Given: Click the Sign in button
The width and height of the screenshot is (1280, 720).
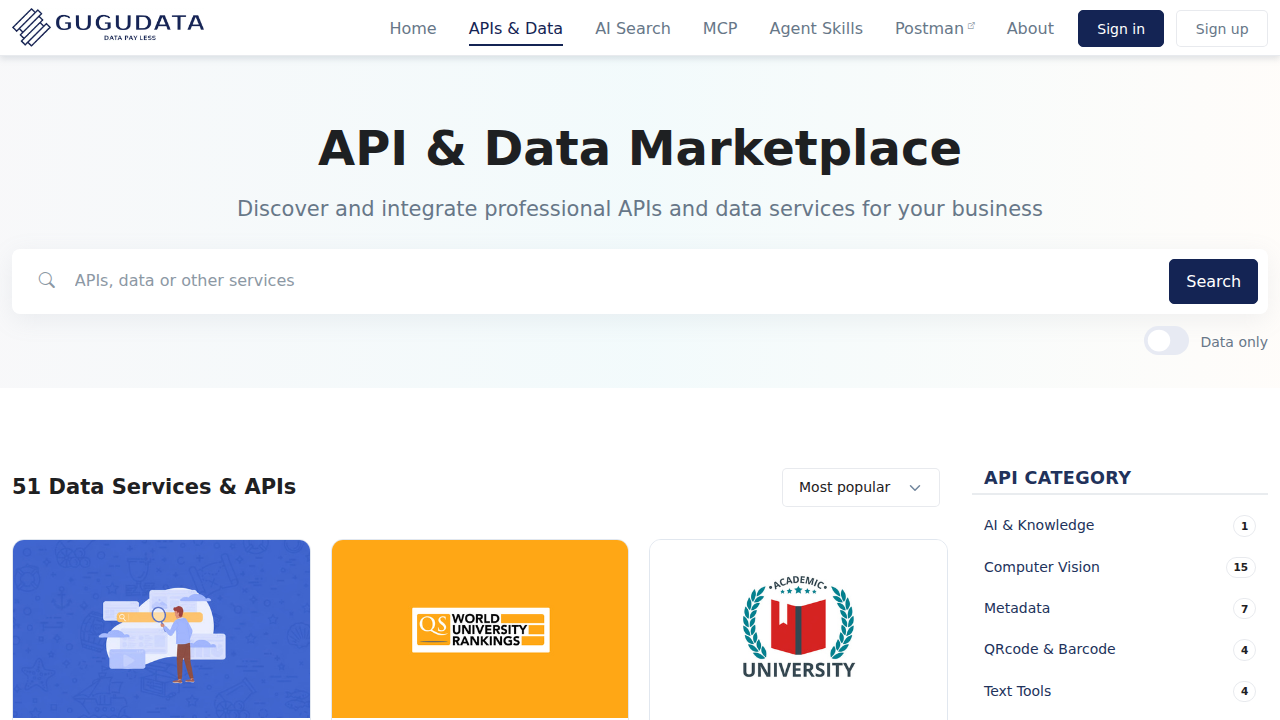Looking at the screenshot, I should click(x=1121, y=28).
